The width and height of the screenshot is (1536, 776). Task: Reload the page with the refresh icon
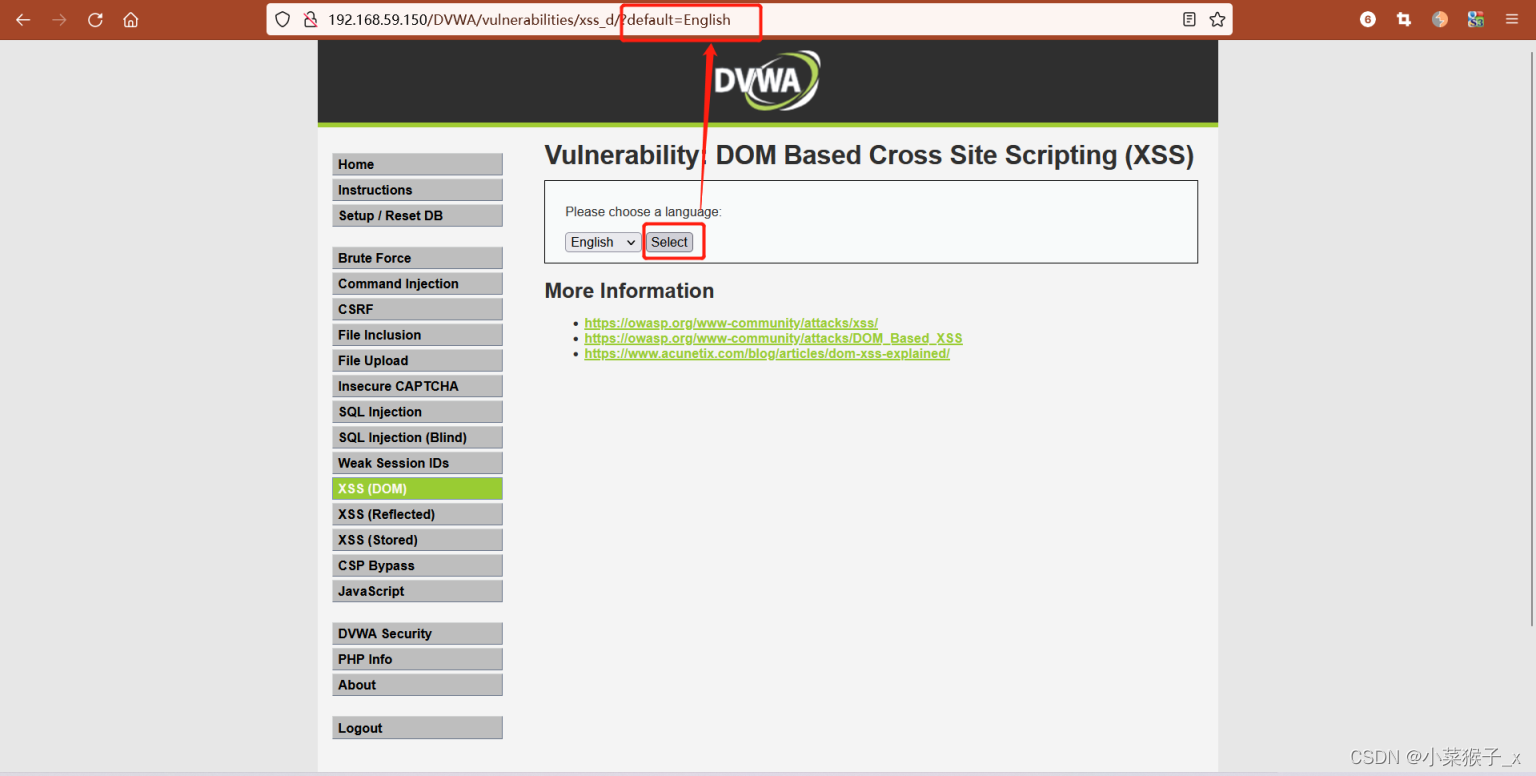(95, 20)
